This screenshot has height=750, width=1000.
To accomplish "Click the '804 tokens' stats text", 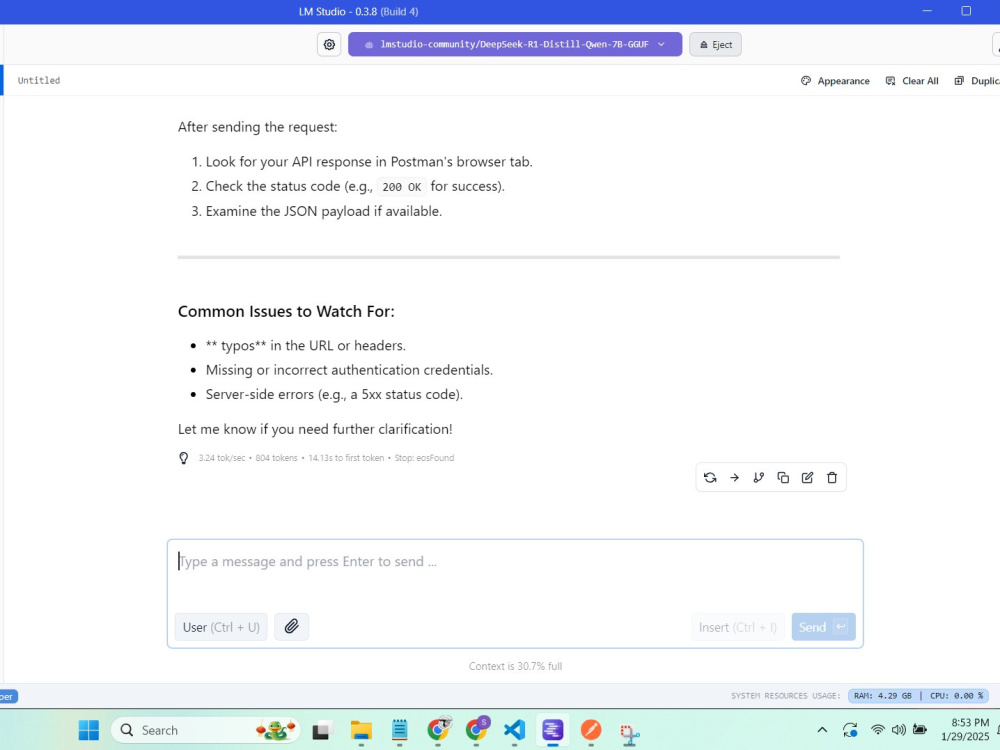I will 276,458.
